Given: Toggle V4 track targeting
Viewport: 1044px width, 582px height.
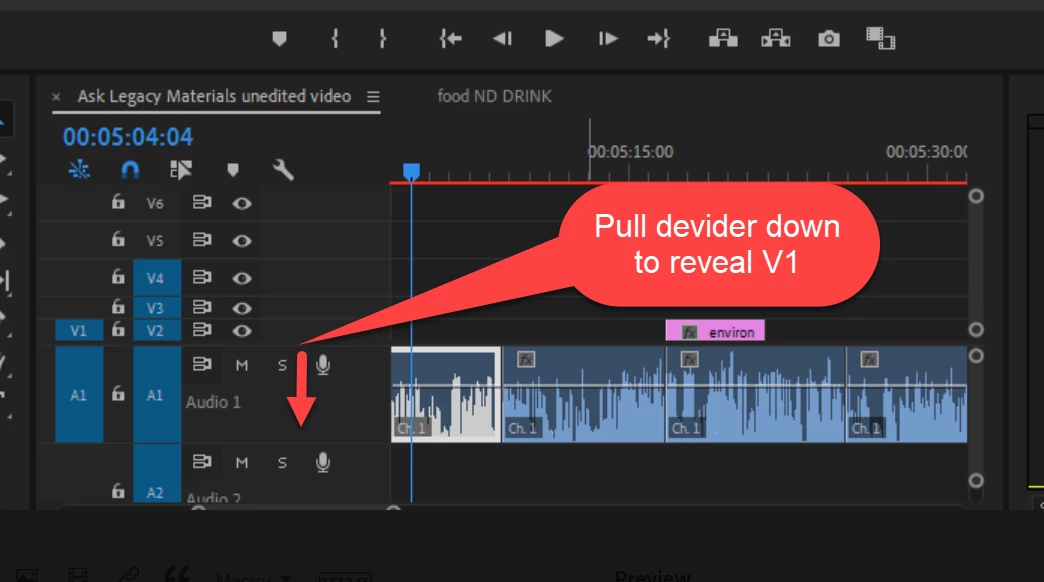Looking at the screenshot, I should click(x=156, y=278).
